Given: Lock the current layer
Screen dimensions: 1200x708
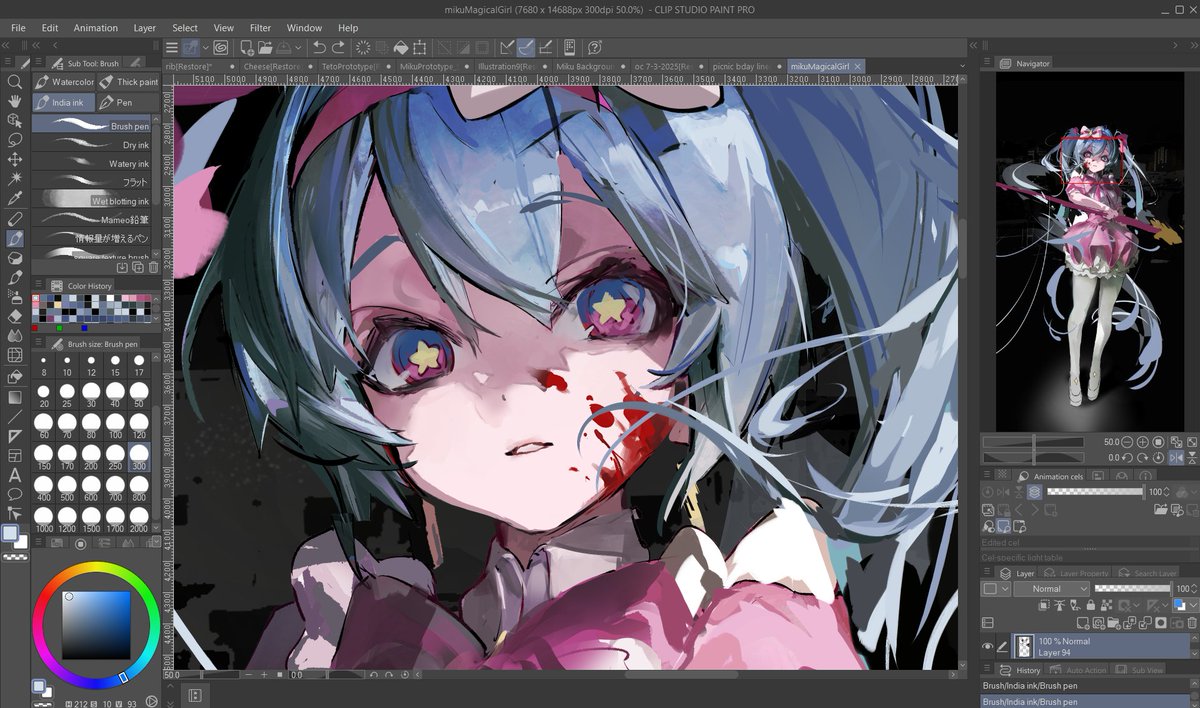Looking at the screenshot, I should click(x=1091, y=605).
